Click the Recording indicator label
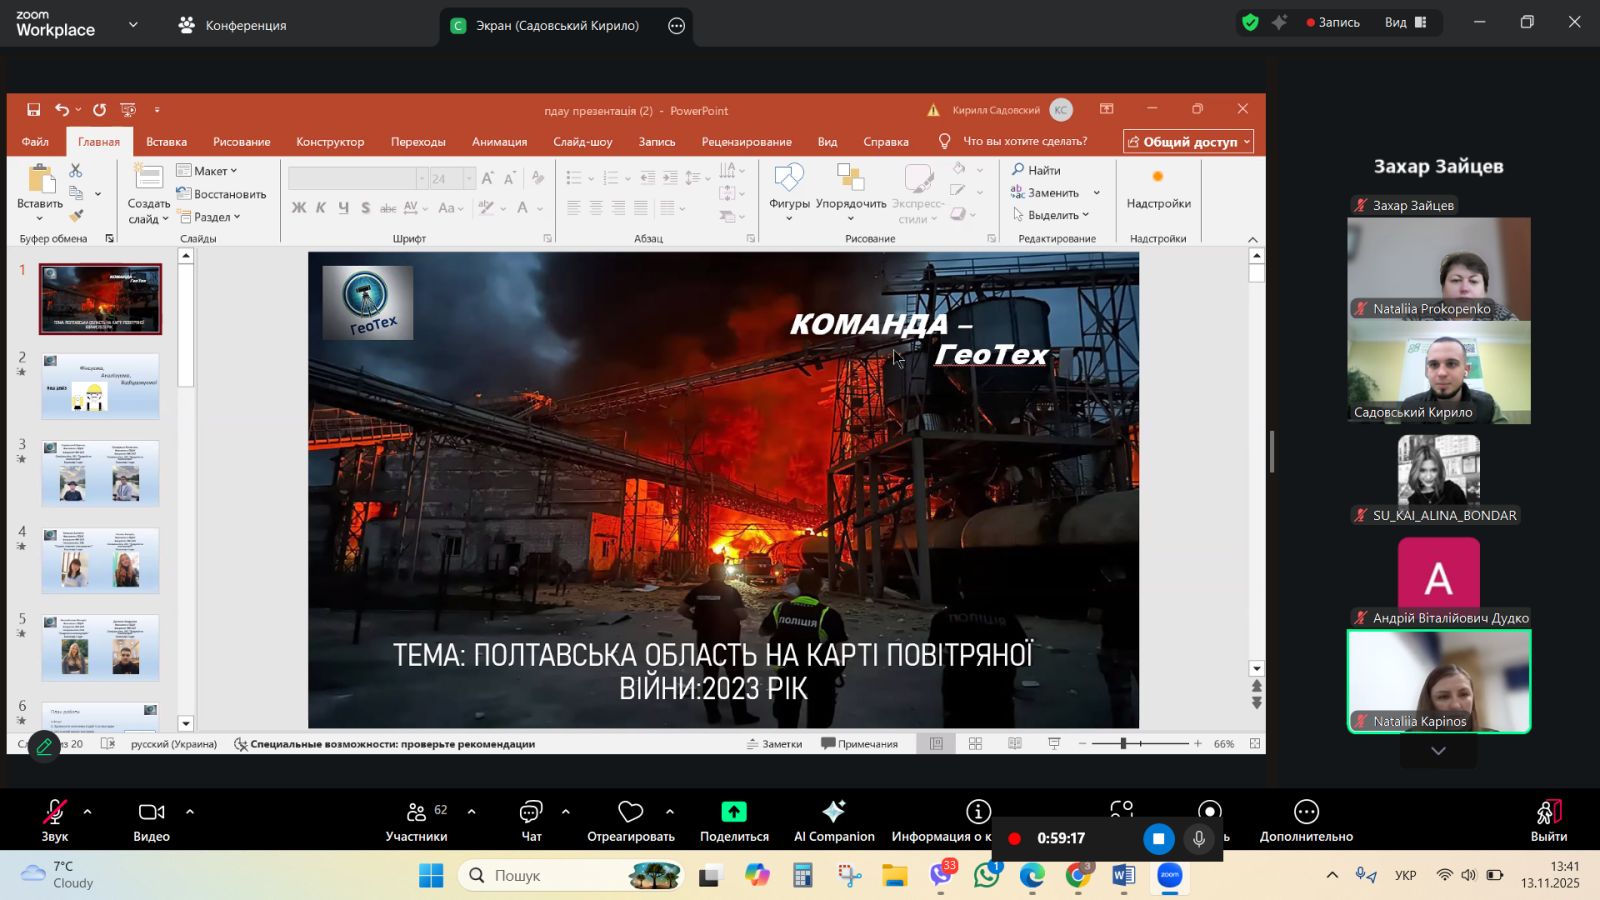1600x900 pixels. (x=1333, y=22)
